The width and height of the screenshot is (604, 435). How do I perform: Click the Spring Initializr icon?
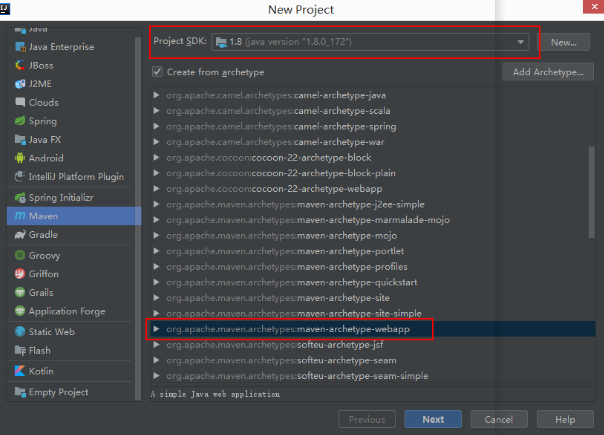tap(20, 198)
